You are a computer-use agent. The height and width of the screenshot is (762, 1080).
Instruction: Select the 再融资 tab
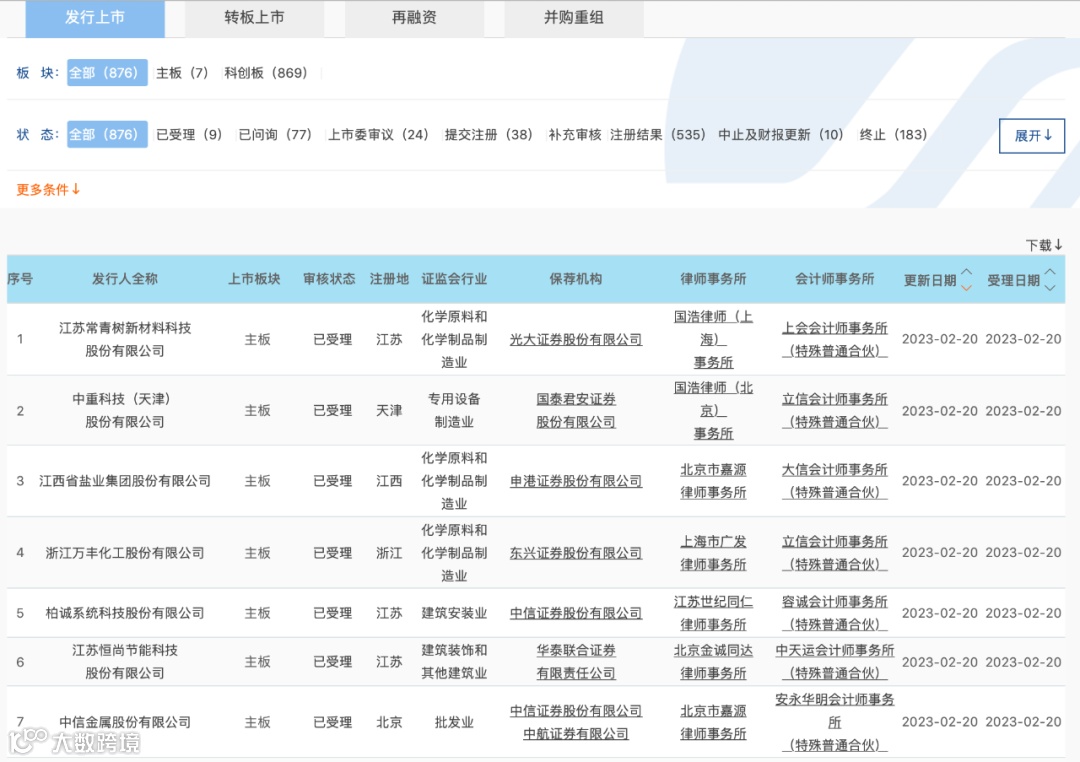pyautogui.click(x=414, y=18)
